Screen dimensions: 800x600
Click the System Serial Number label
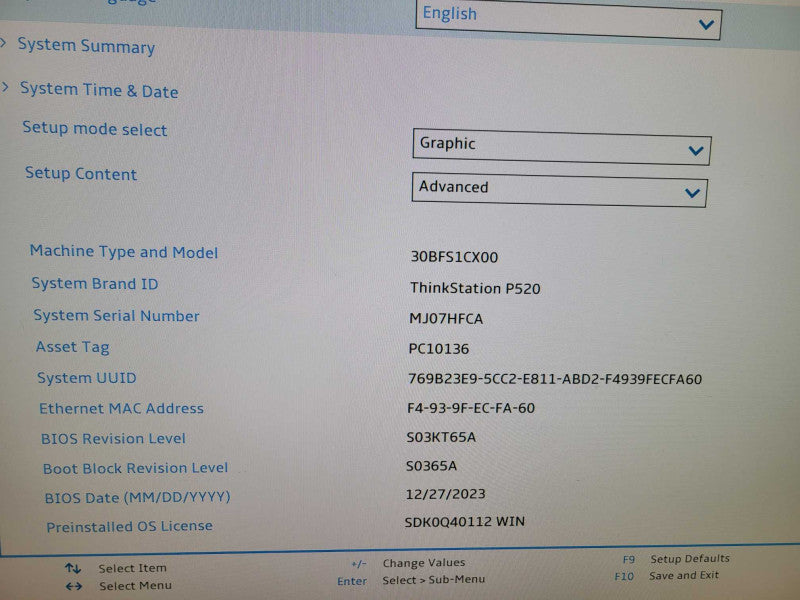tap(116, 315)
